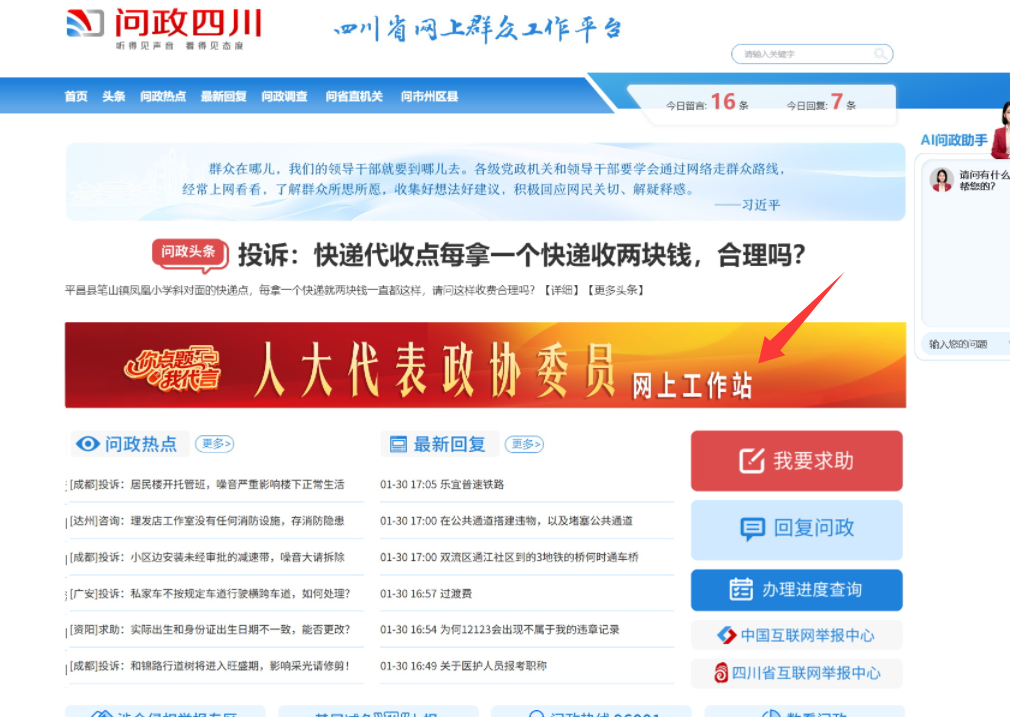Expand 更多 next to 问政热点

click(215, 444)
